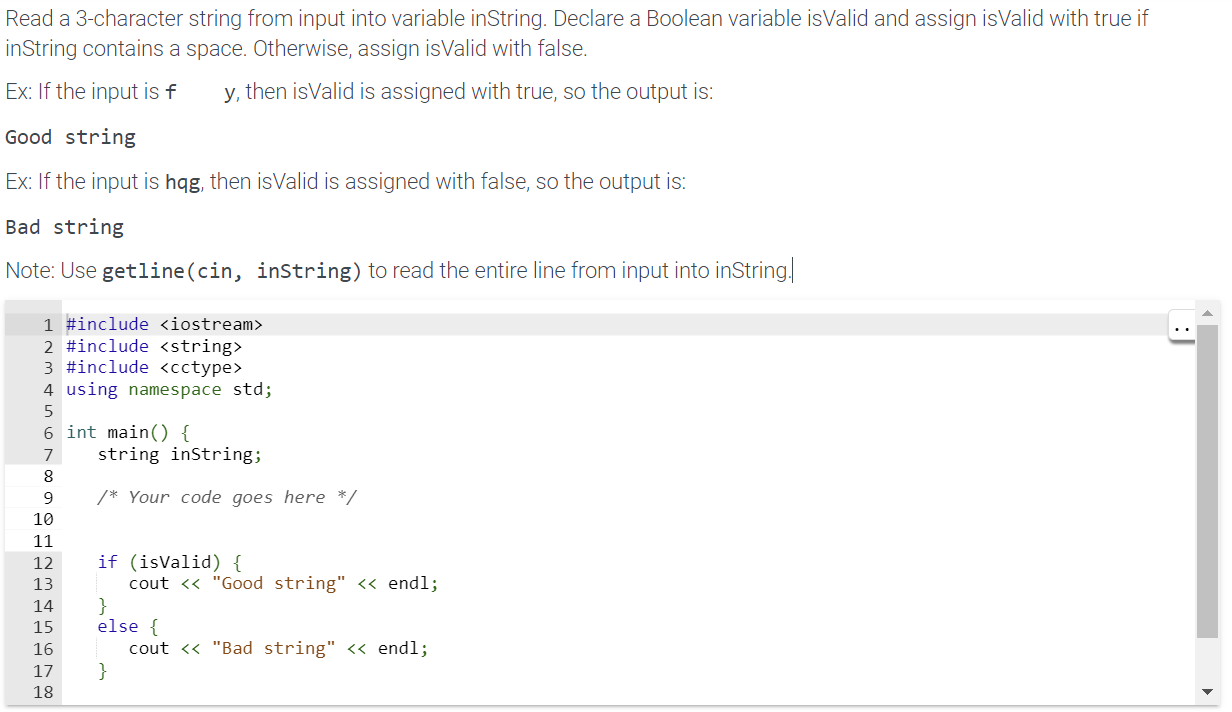Screen dimensions: 1232x712
Task: Click the 'Your code goes here' comment
Action: click(x=227, y=497)
